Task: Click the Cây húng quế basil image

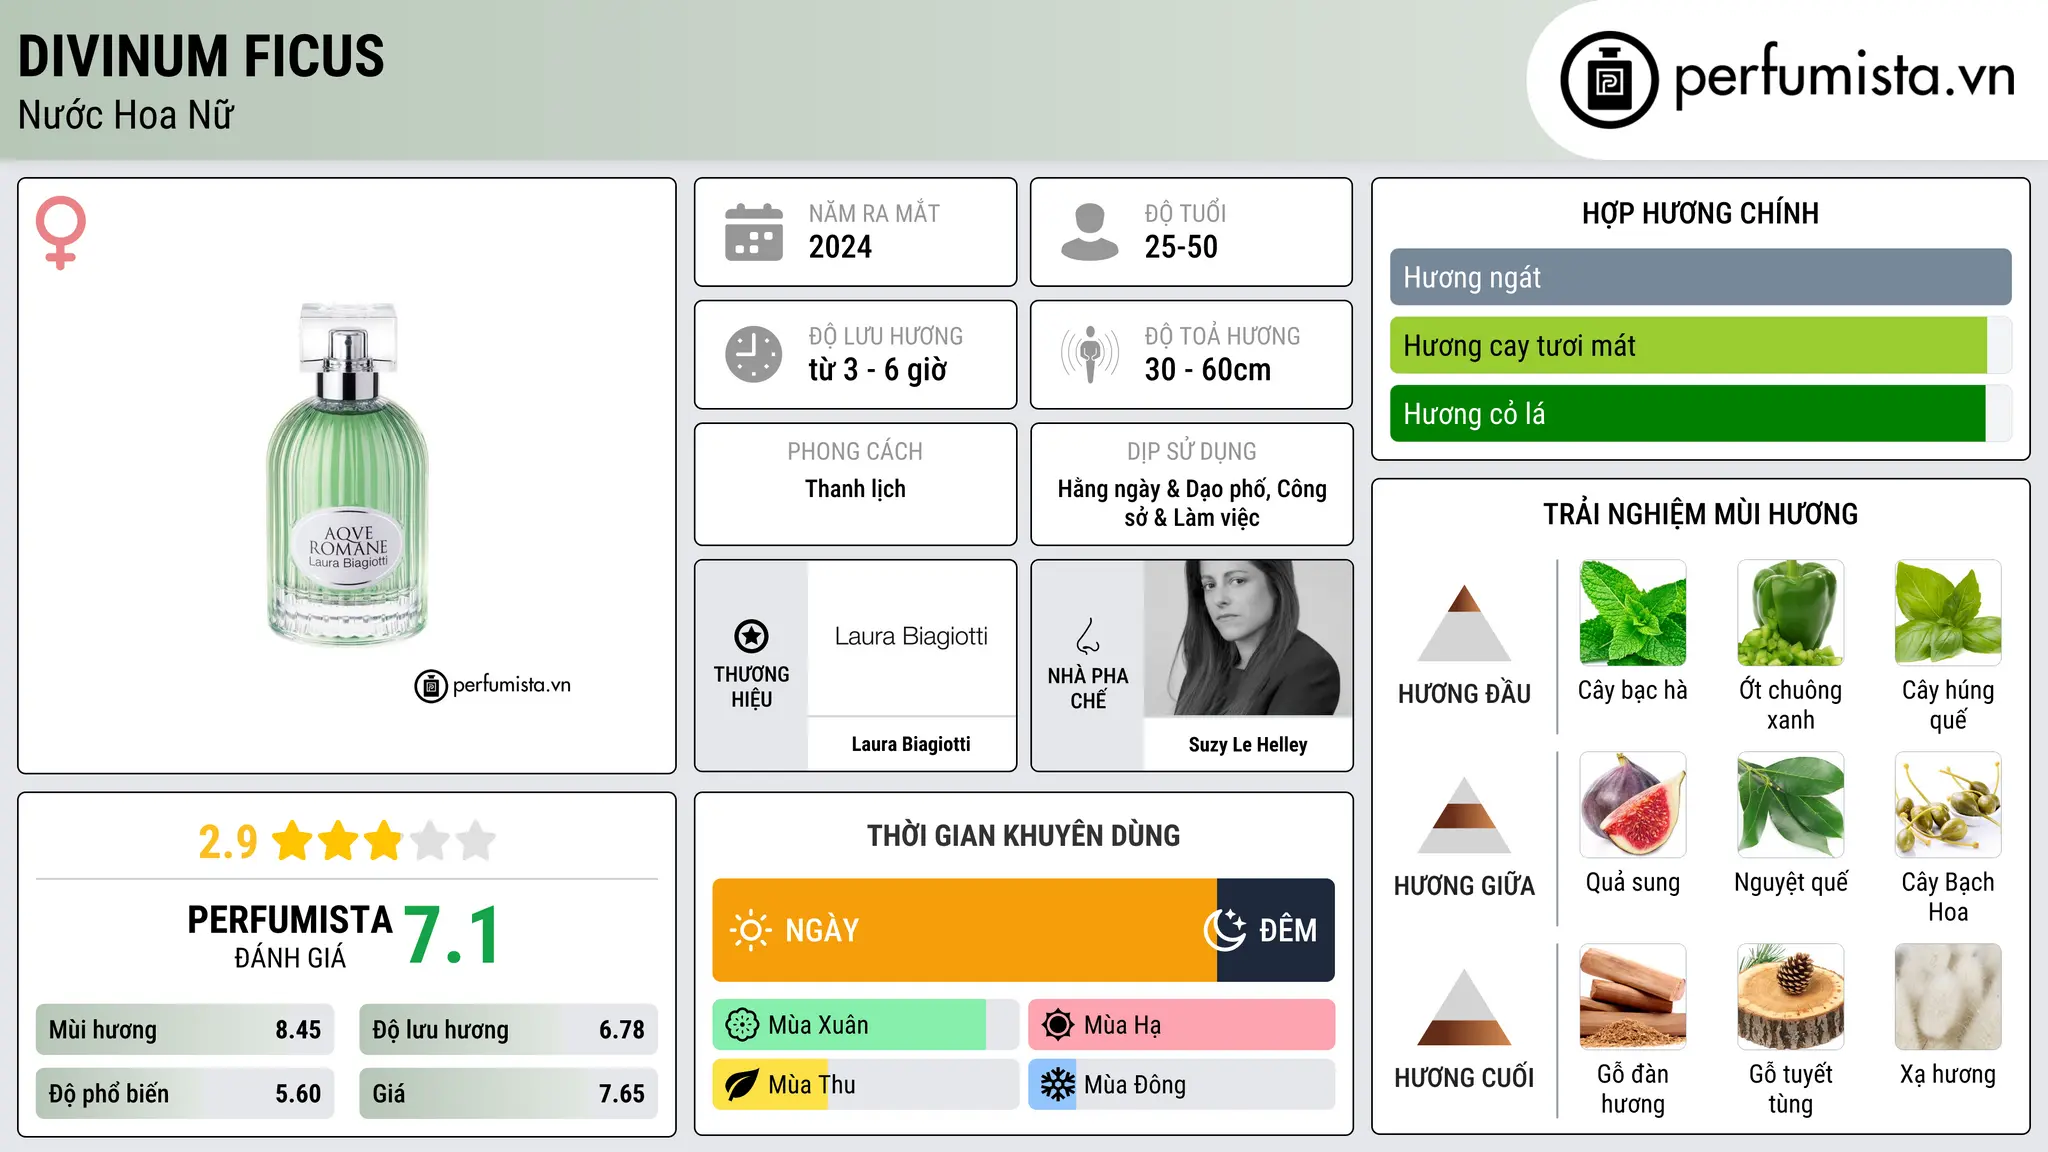Action: coord(1948,613)
